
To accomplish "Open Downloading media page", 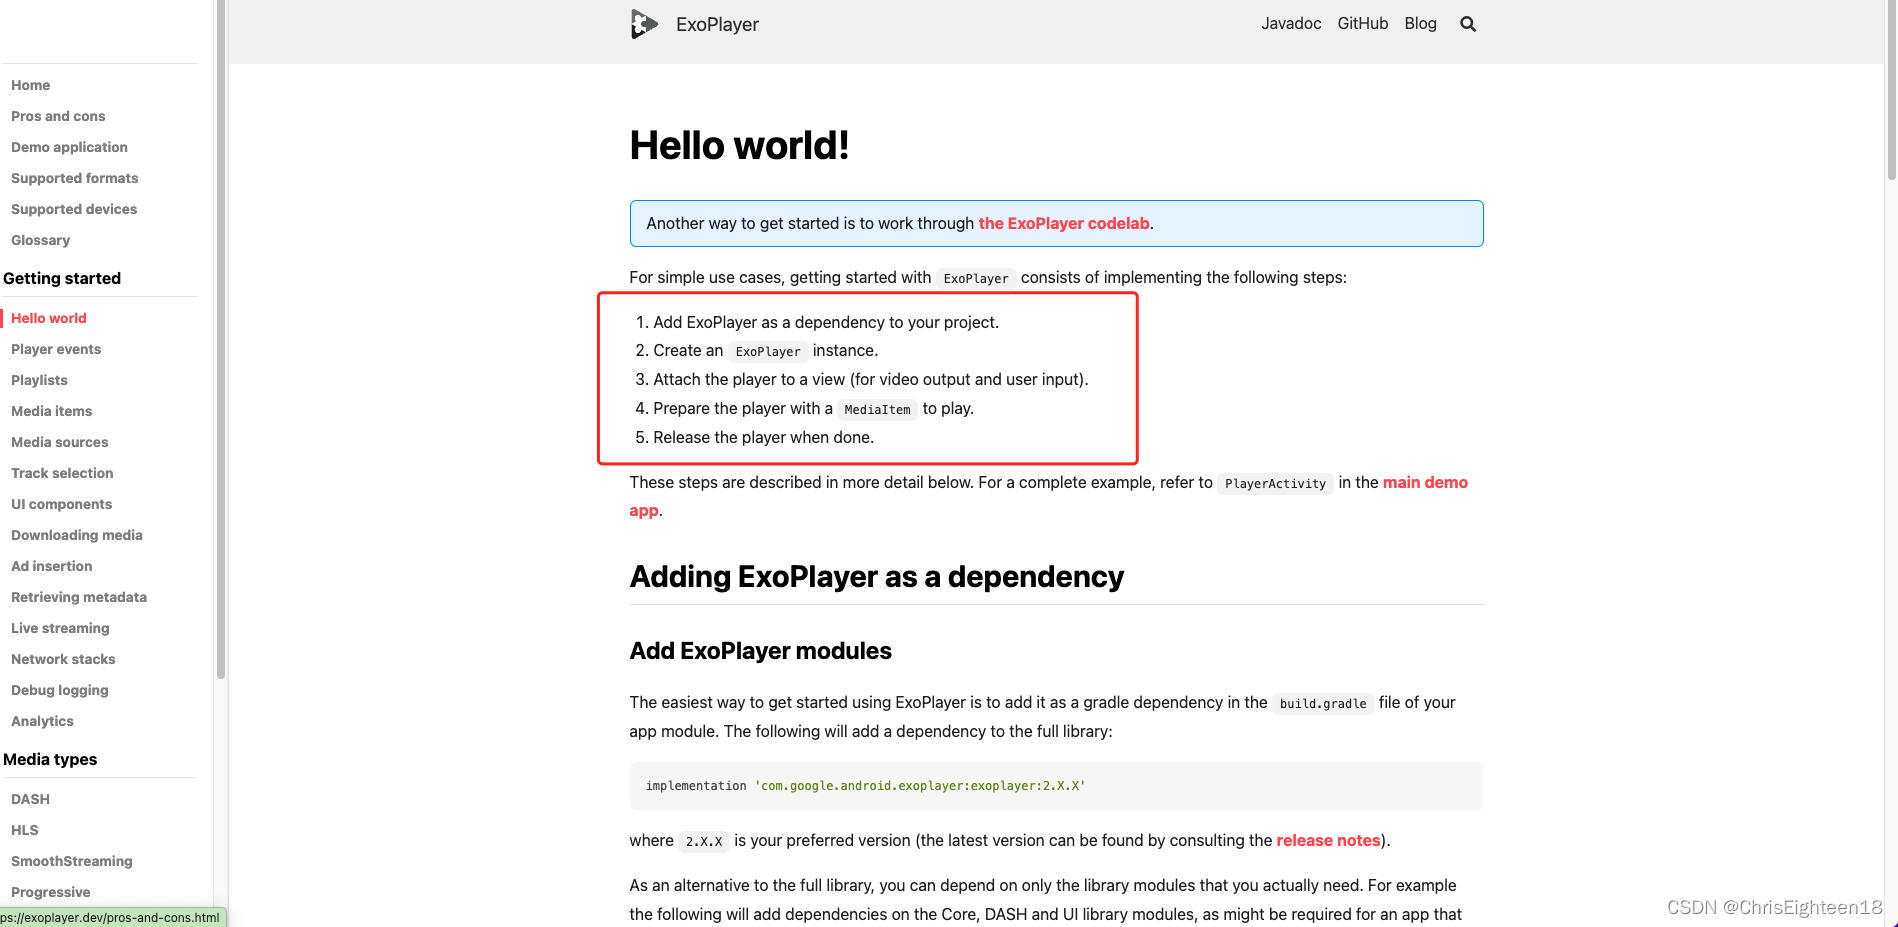I will point(77,535).
